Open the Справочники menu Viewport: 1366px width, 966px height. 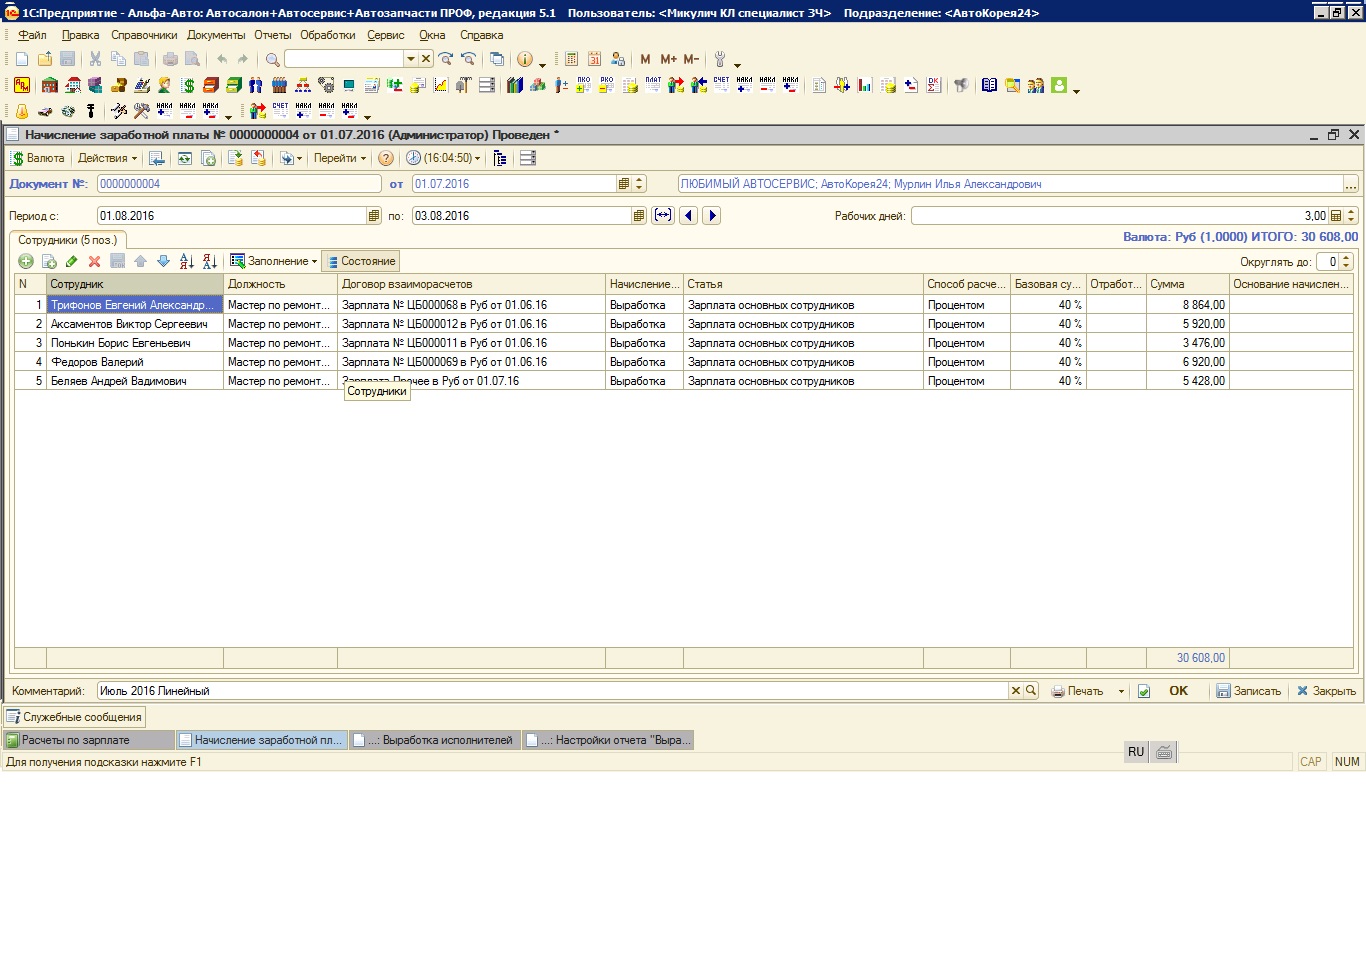click(x=144, y=35)
